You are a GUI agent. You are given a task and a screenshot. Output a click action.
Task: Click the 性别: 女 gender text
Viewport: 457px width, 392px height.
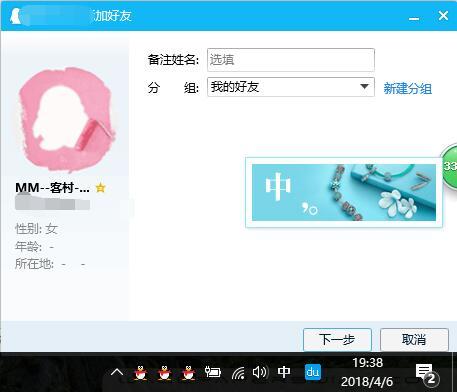tap(36, 229)
